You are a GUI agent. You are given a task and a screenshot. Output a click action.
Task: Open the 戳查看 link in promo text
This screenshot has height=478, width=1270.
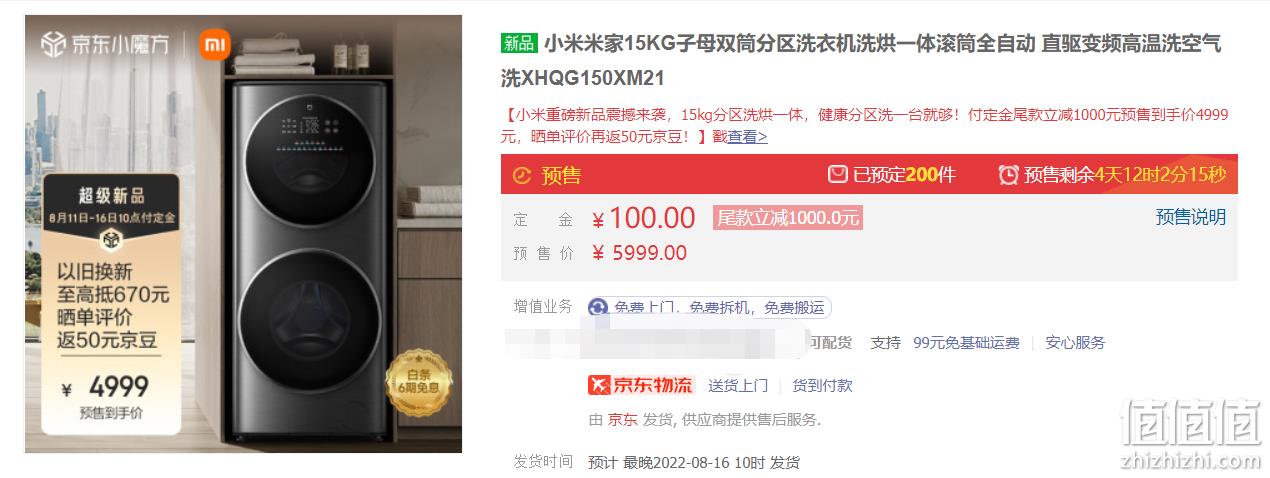(x=740, y=137)
